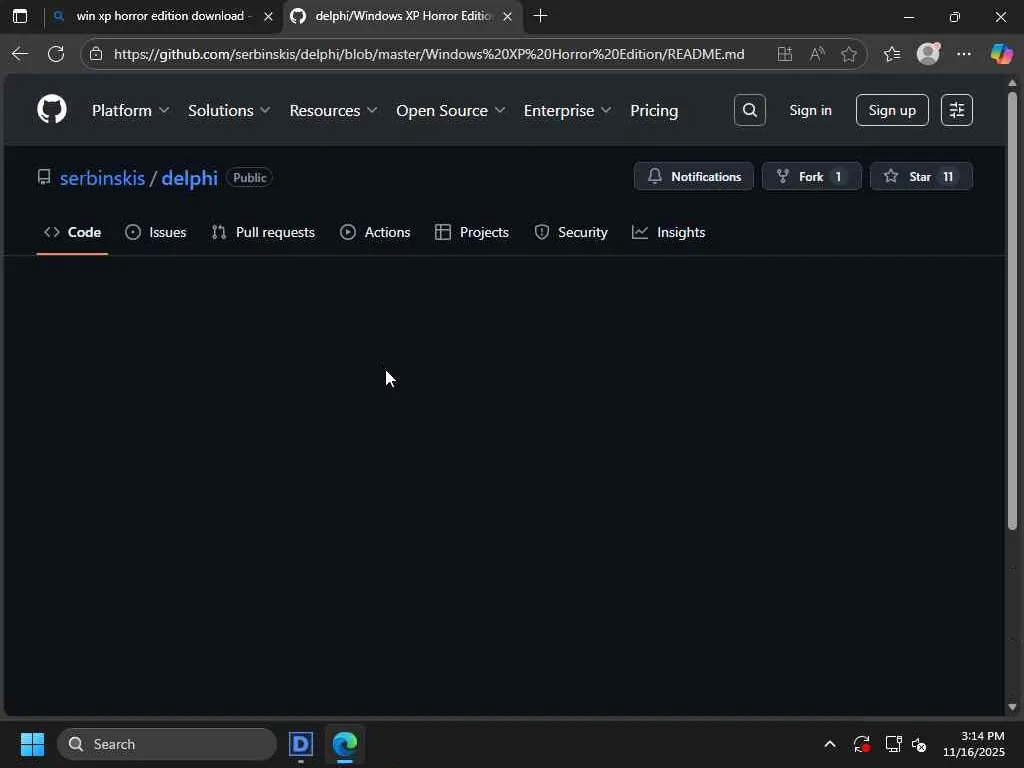Open the split screen apps icon
The height and width of the screenshot is (768, 1024).
click(784, 54)
